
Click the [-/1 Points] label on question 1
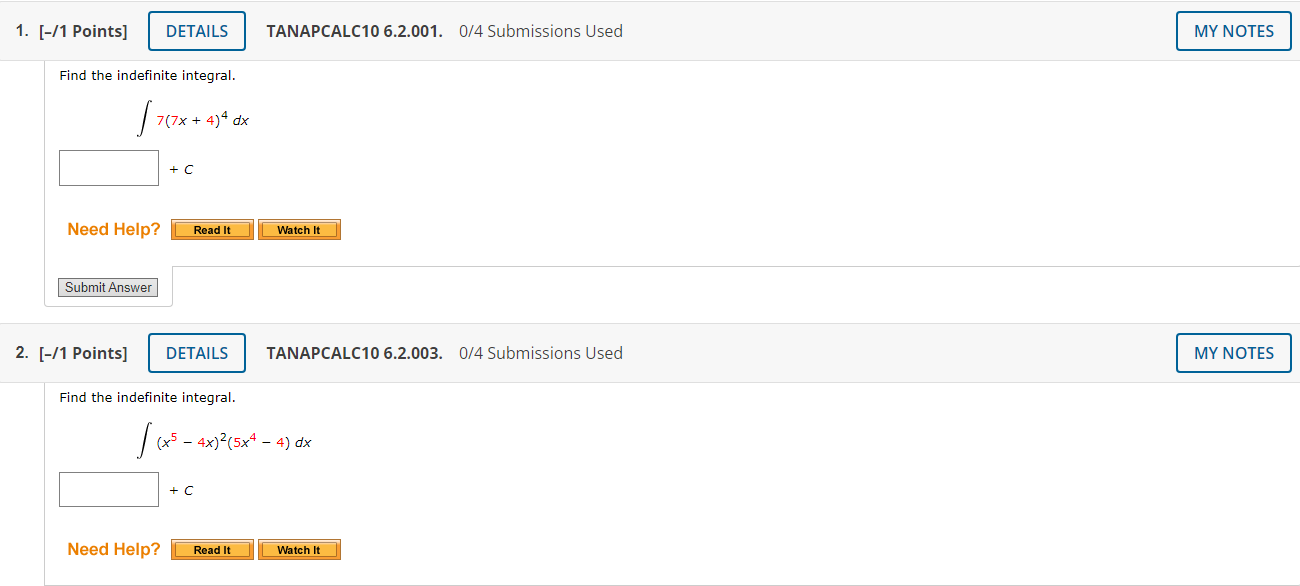click(x=83, y=30)
